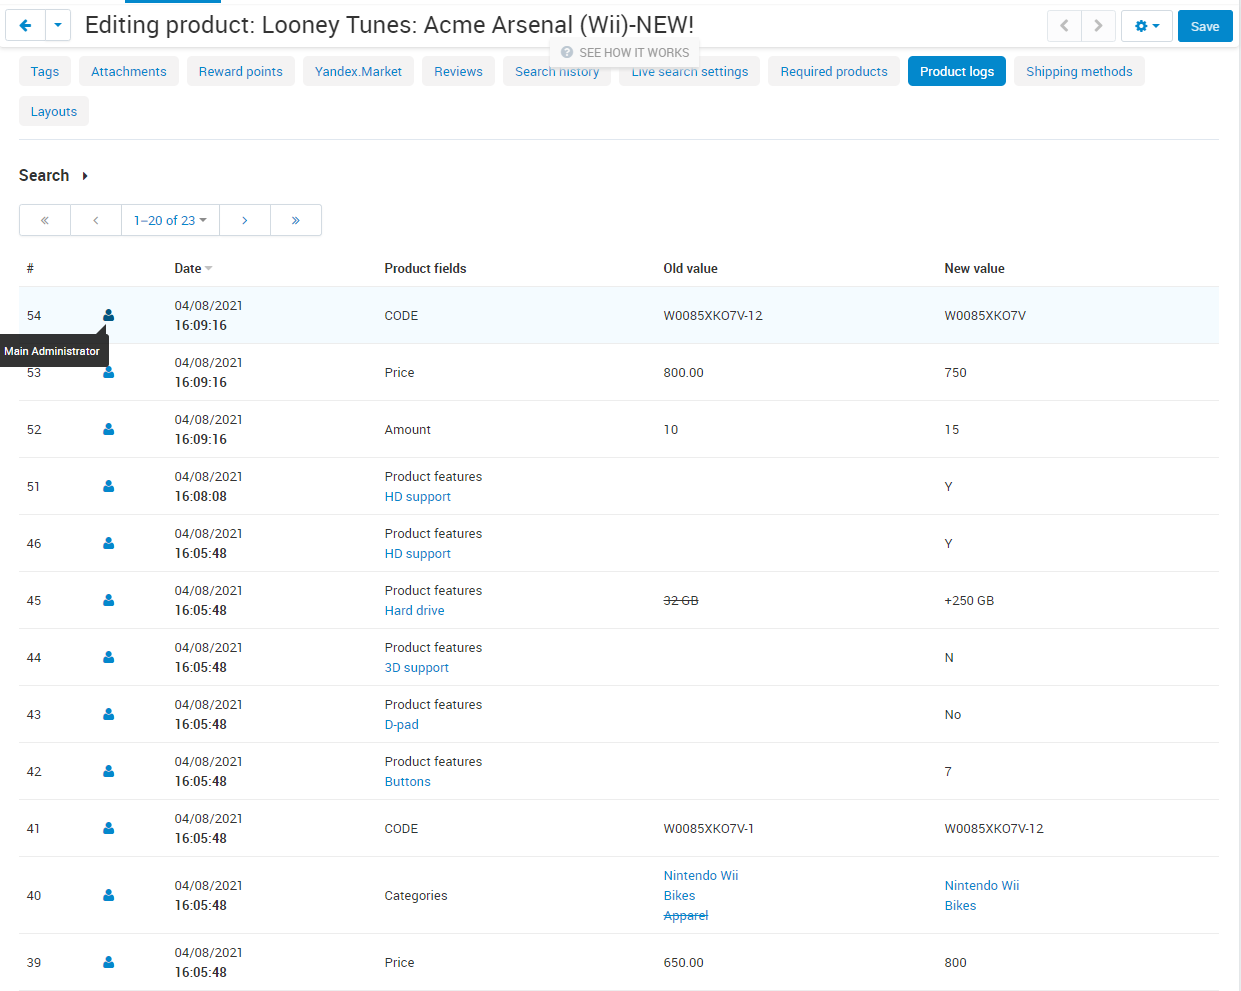Click the new price value 750
This screenshot has width=1241, height=991.
pyautogui.click(x=955, y=372)
